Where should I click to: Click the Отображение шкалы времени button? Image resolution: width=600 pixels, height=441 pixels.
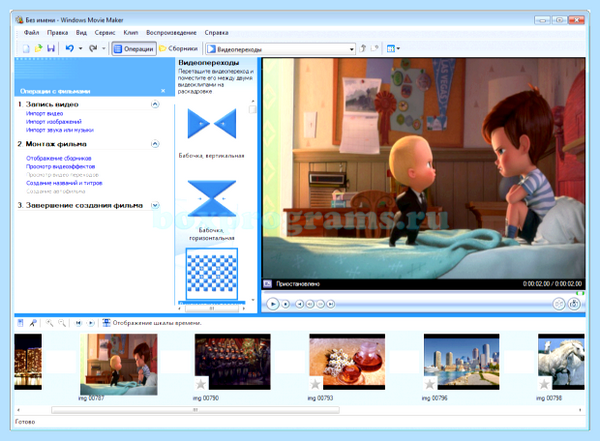(152, 323)
